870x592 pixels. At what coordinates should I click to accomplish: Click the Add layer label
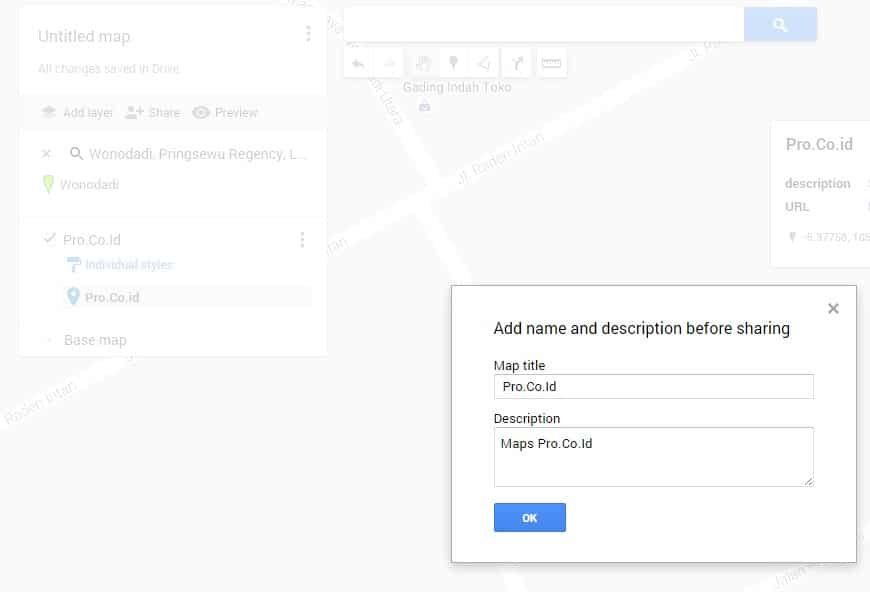click(x=88, y=113)
